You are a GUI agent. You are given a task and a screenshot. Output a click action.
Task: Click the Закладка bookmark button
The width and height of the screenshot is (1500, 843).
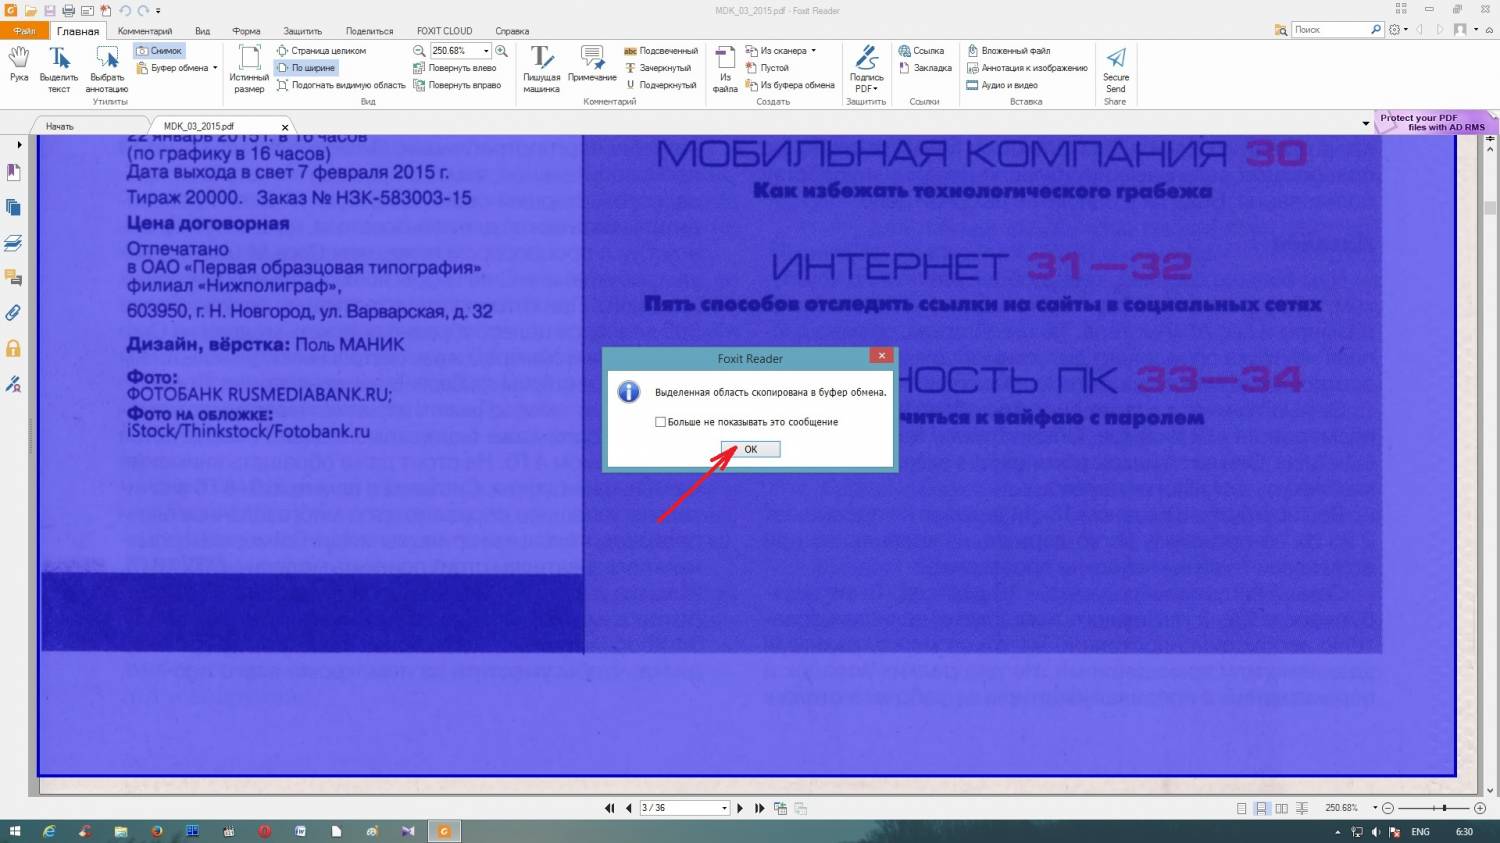925,68
